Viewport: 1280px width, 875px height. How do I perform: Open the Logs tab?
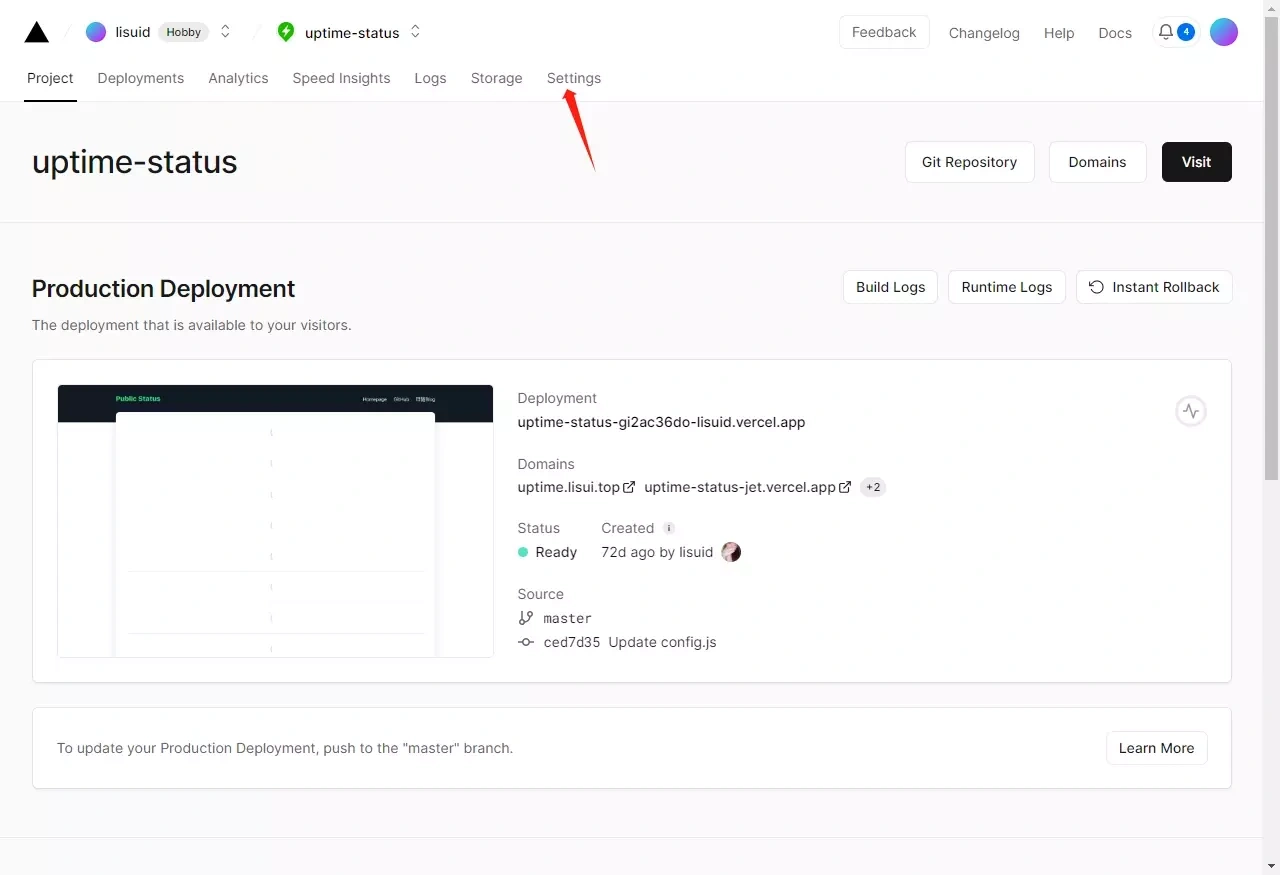tap(430, 78)
